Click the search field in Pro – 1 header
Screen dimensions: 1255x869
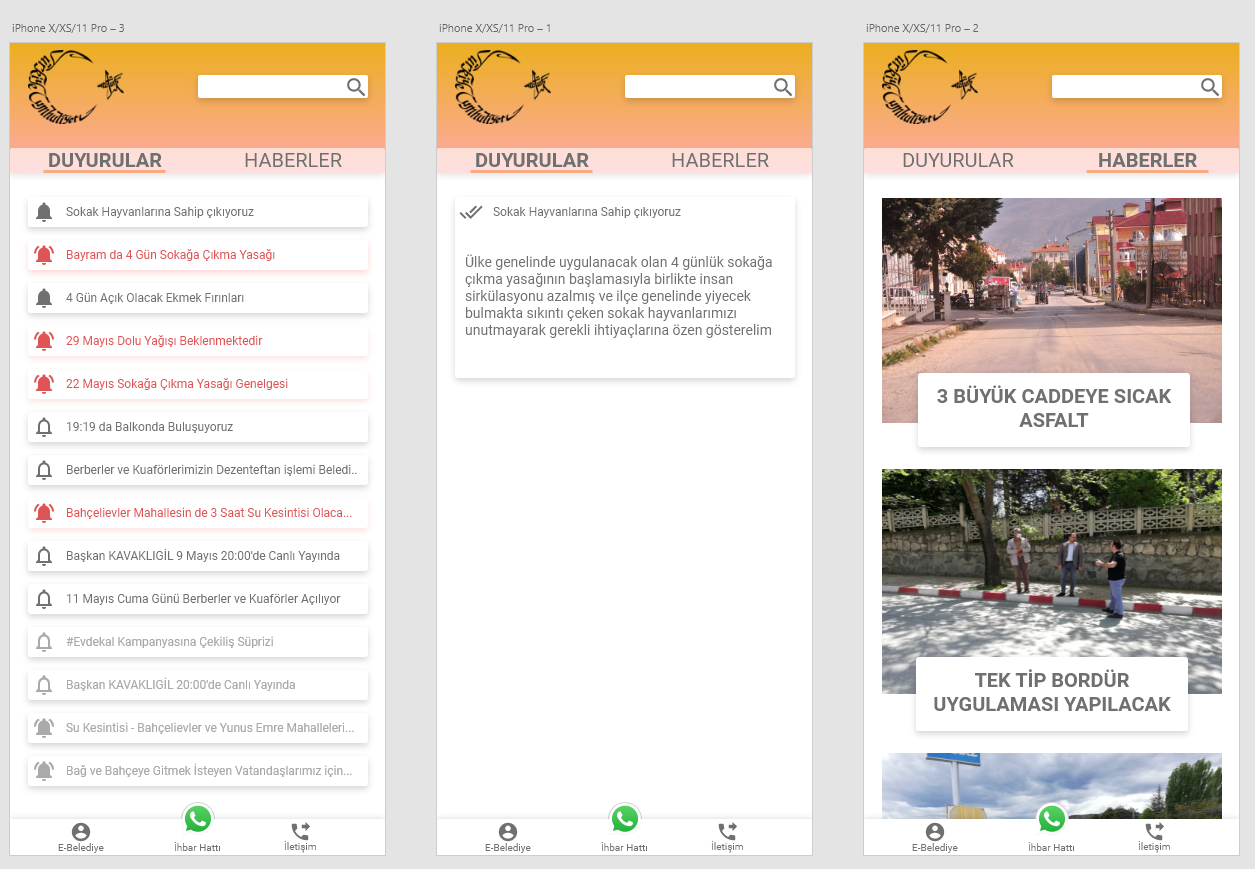tap(710, 87)
